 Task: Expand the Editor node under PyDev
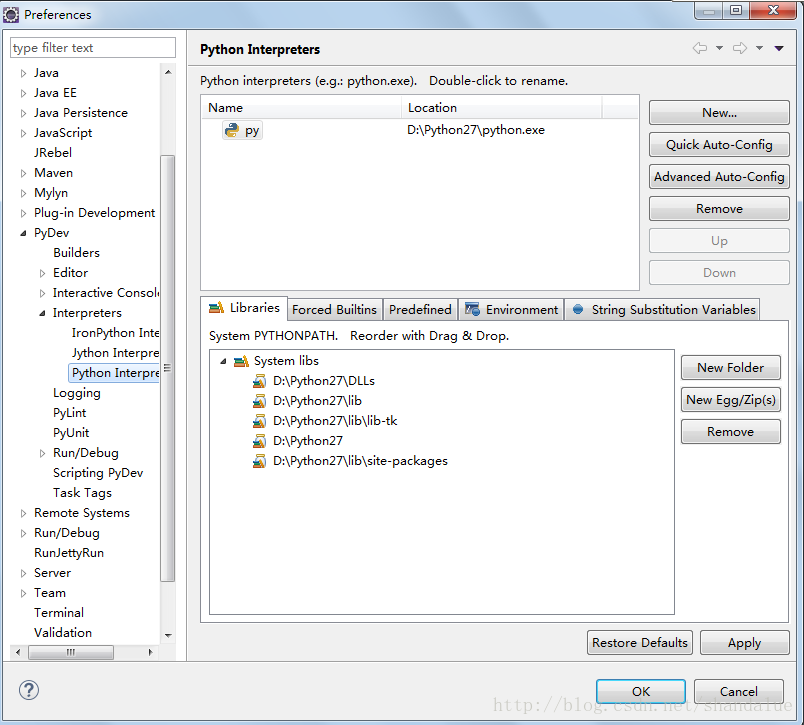coord(42,273)
